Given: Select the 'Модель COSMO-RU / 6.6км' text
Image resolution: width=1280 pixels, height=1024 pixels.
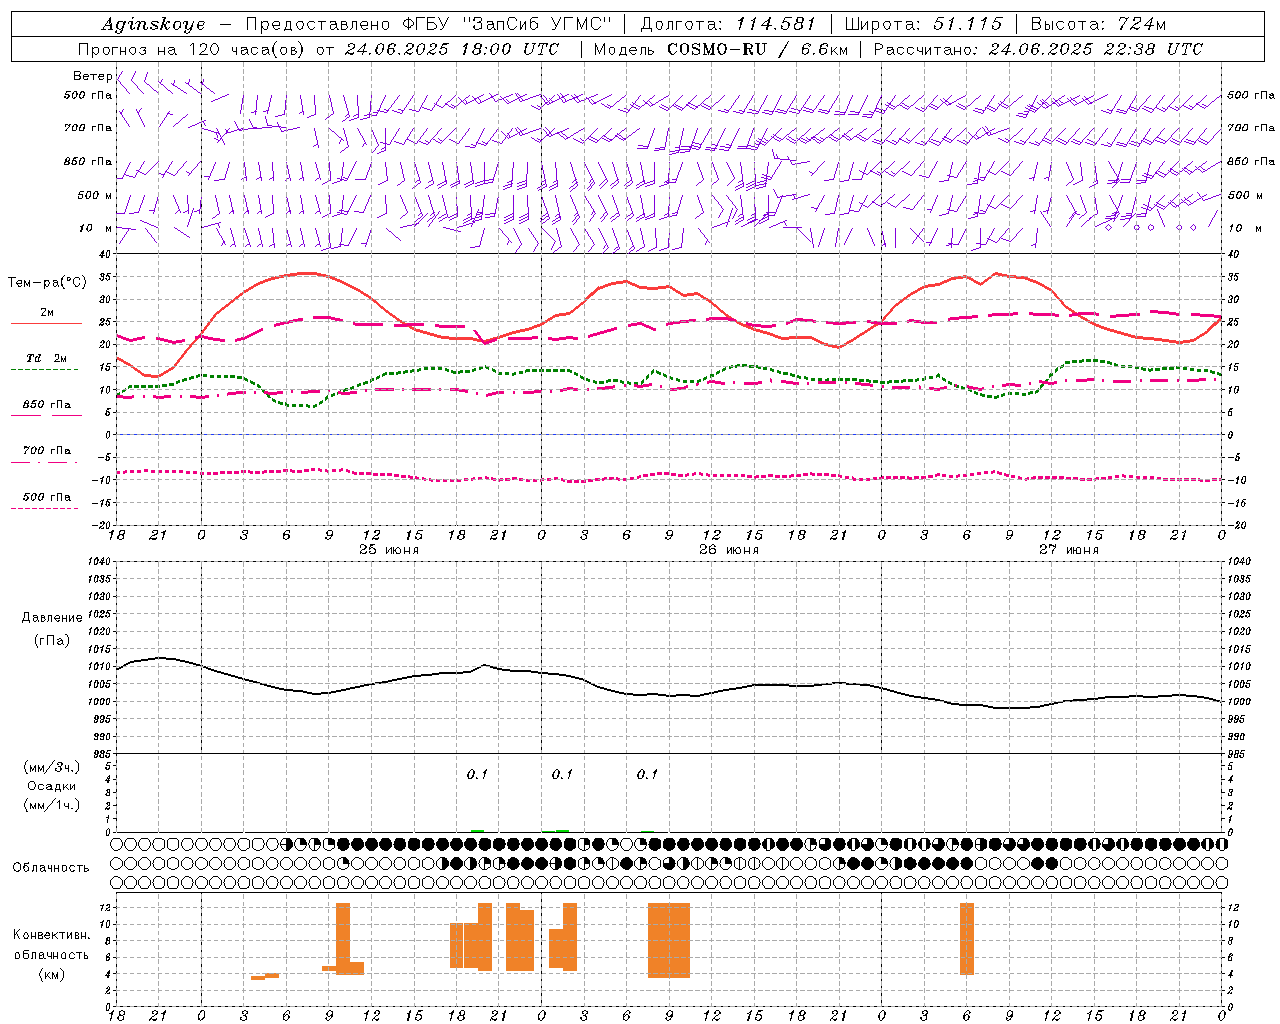Looking at the screenshot, I should tap(721, 49).
